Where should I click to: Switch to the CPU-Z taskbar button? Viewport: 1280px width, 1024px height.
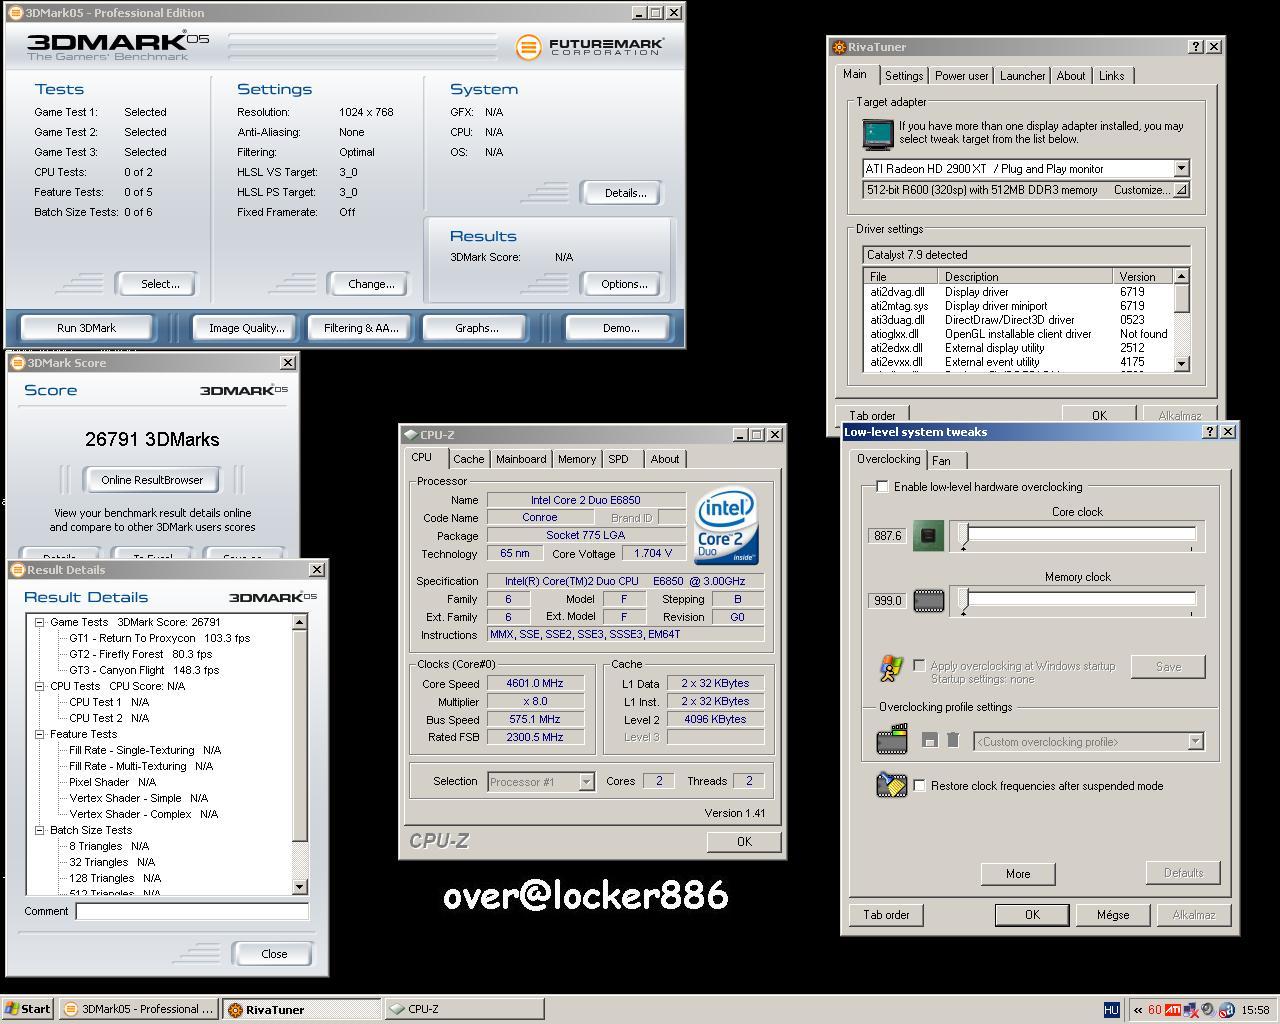465,1009
